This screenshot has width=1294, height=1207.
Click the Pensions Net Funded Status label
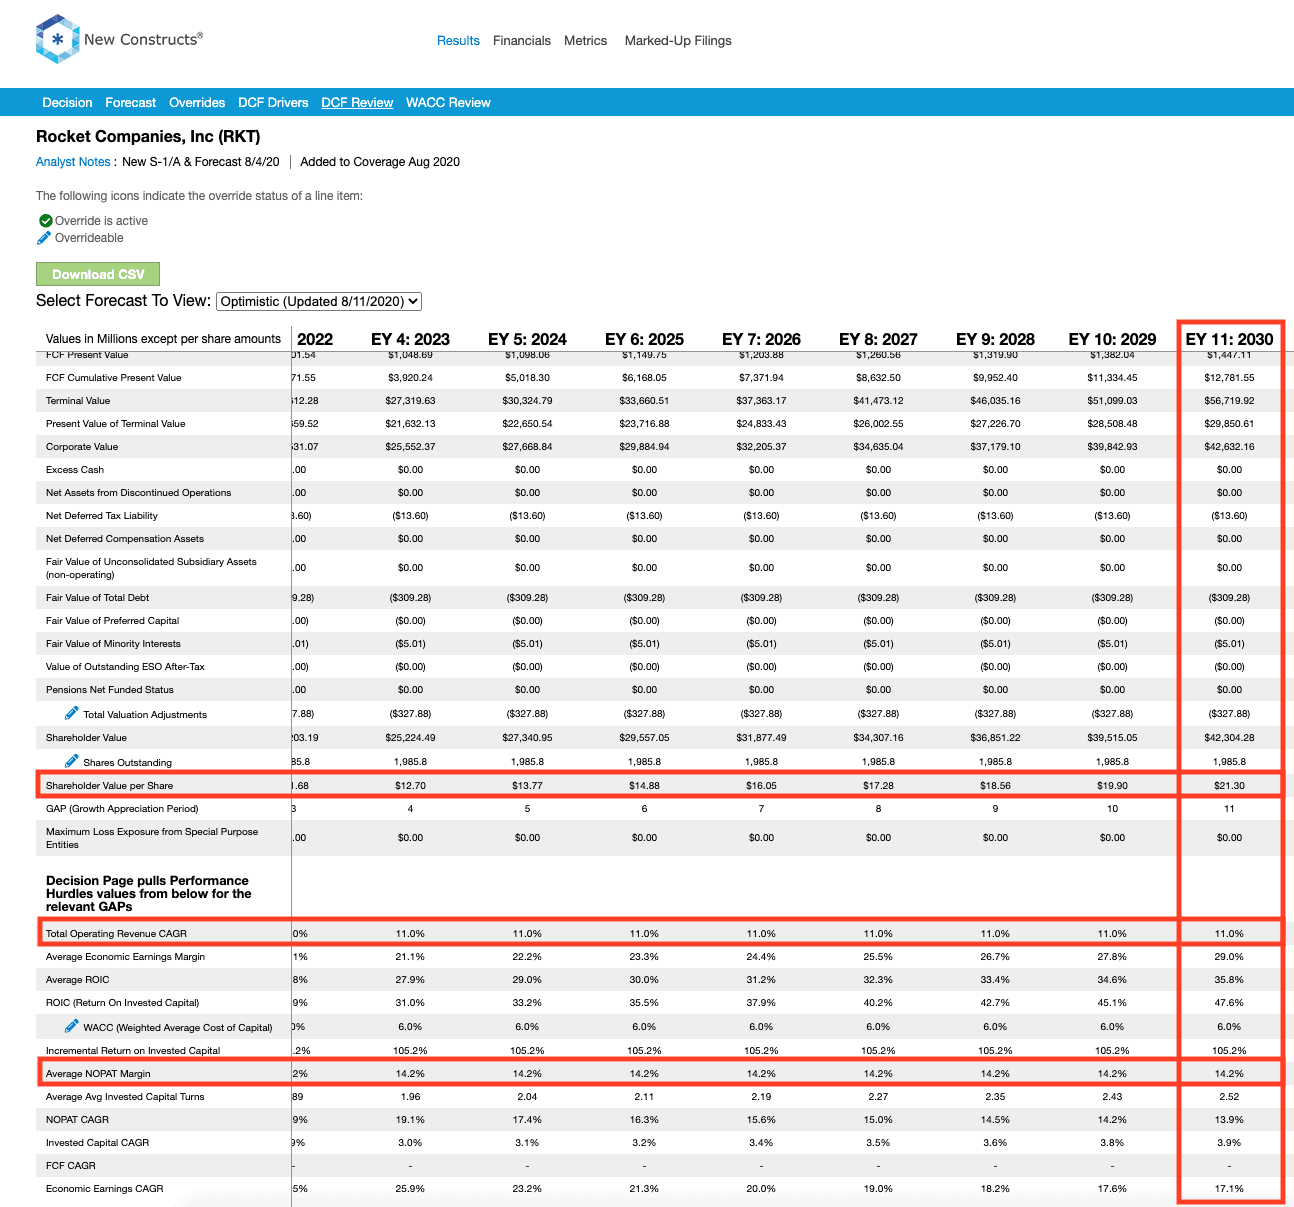click(110, 690)
